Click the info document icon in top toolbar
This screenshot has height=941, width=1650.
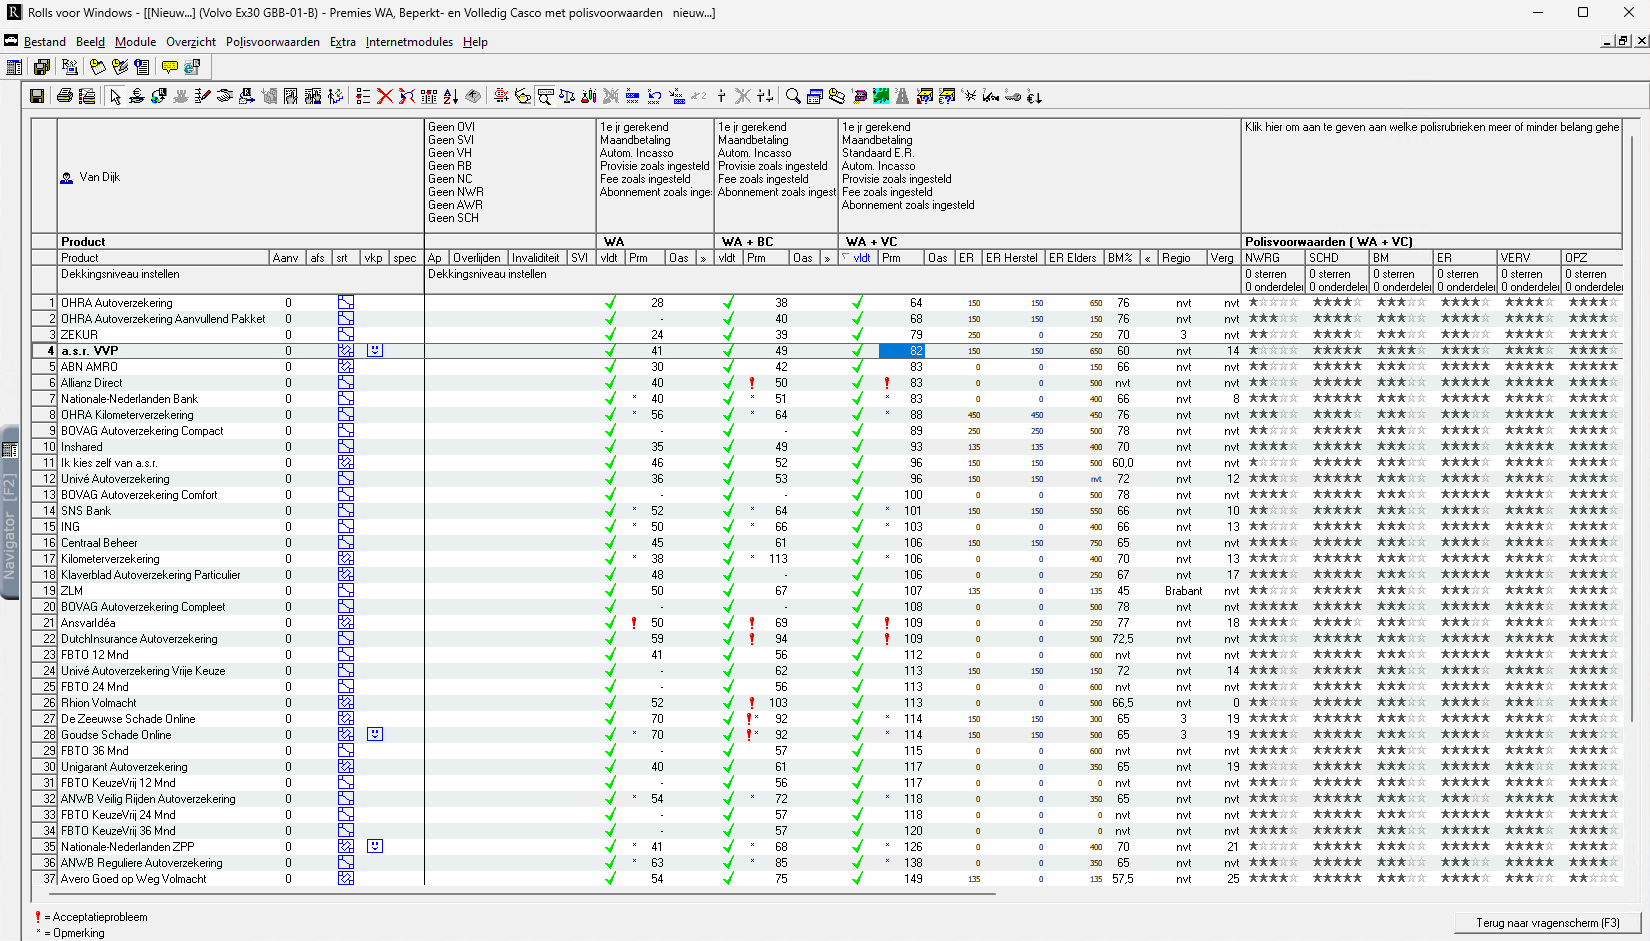tap(142, 67)
